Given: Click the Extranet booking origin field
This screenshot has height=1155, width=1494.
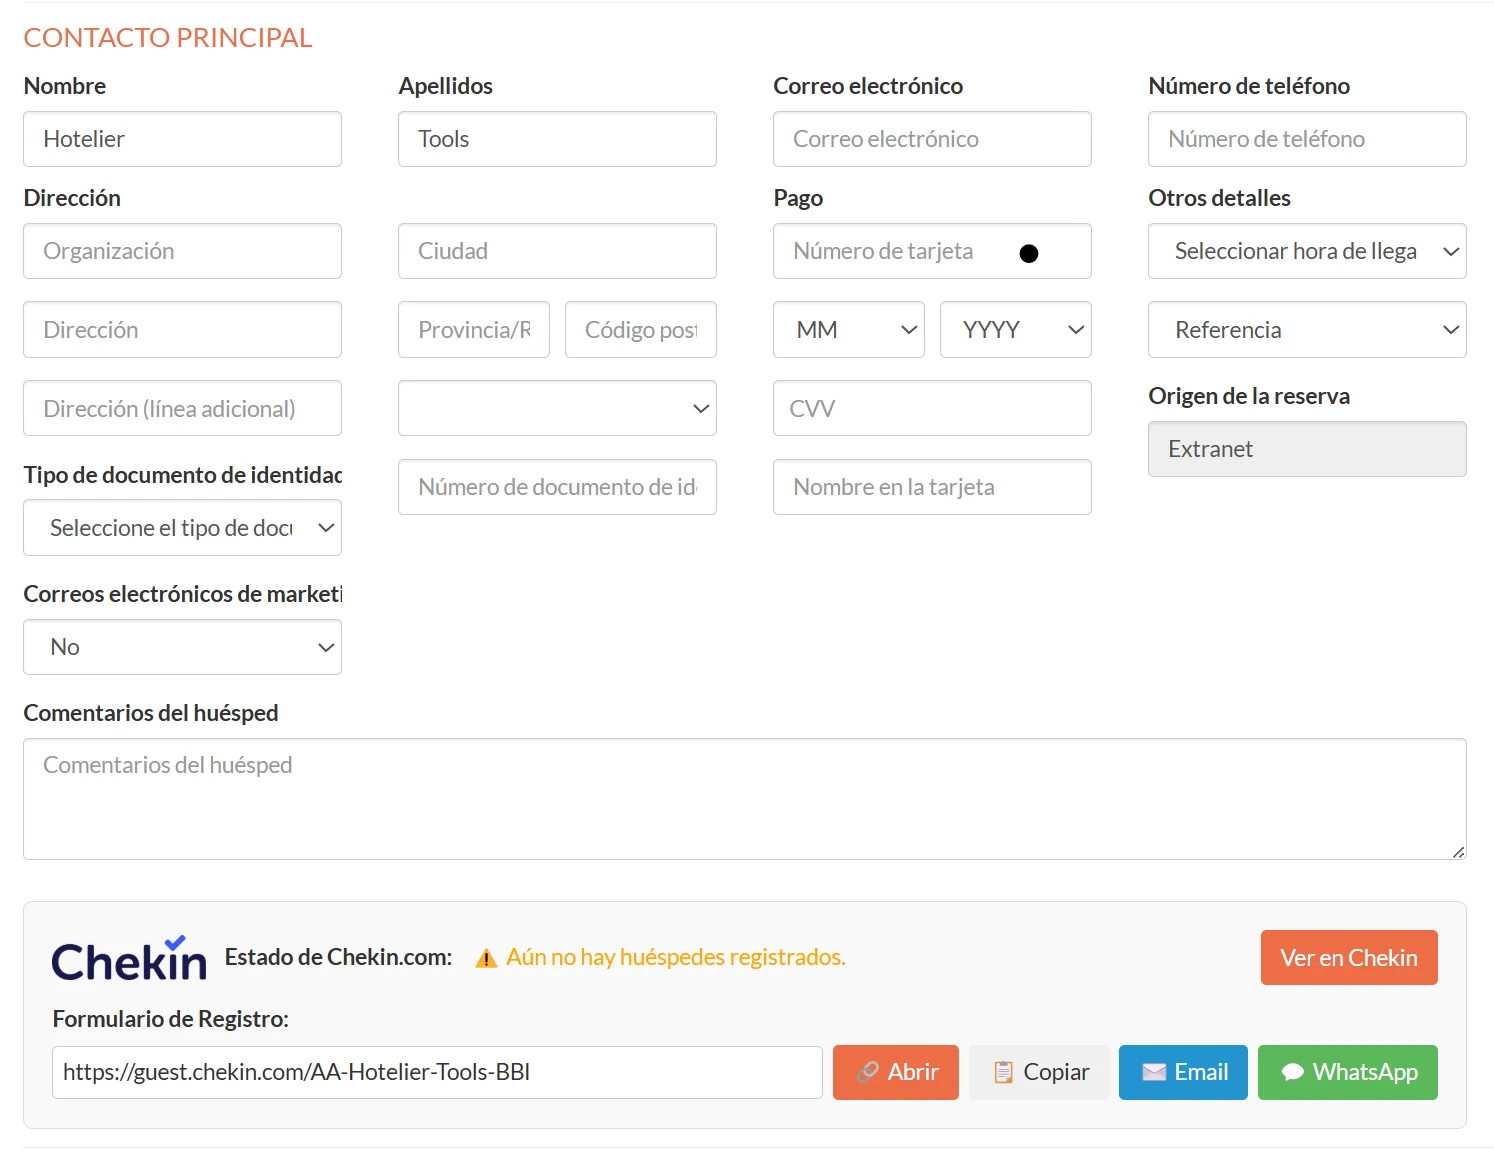Looking at the screenshot, I should [1307, 449].
